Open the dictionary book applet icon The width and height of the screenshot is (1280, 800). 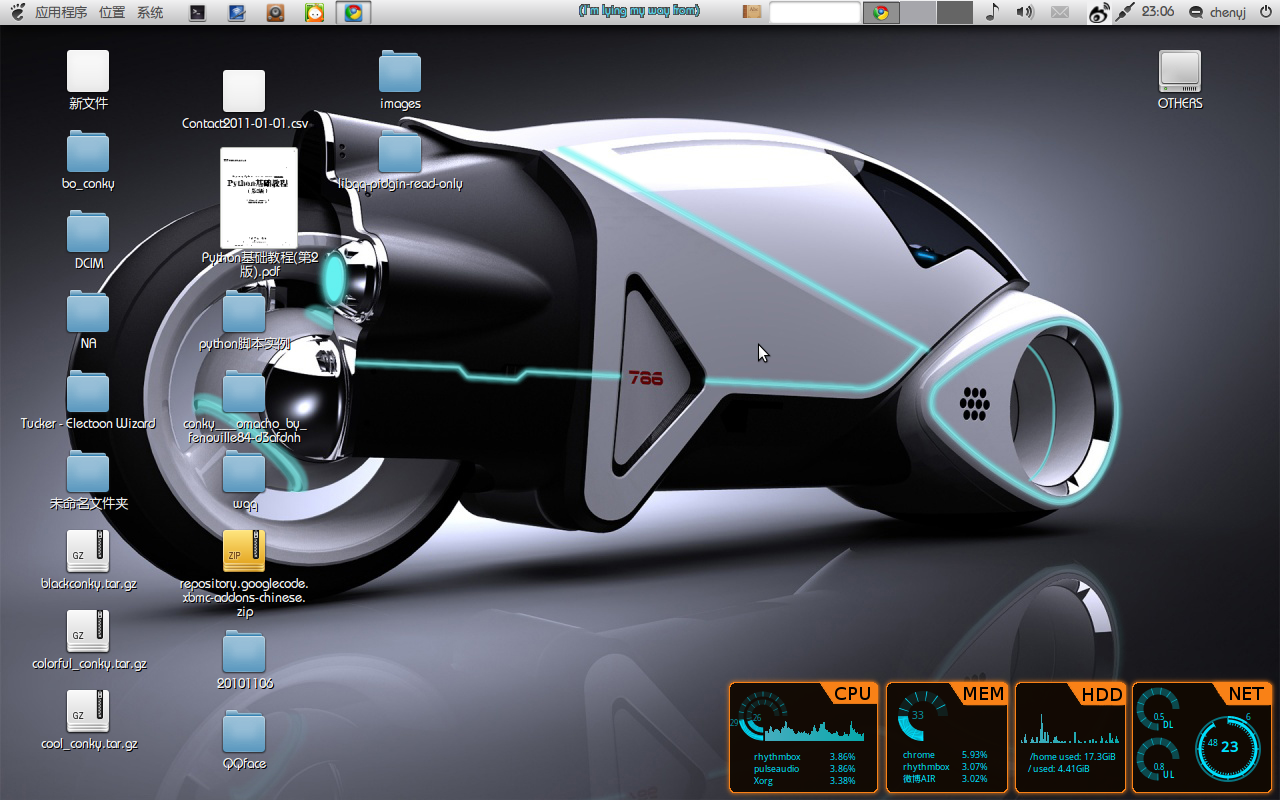tap(752, 12)
